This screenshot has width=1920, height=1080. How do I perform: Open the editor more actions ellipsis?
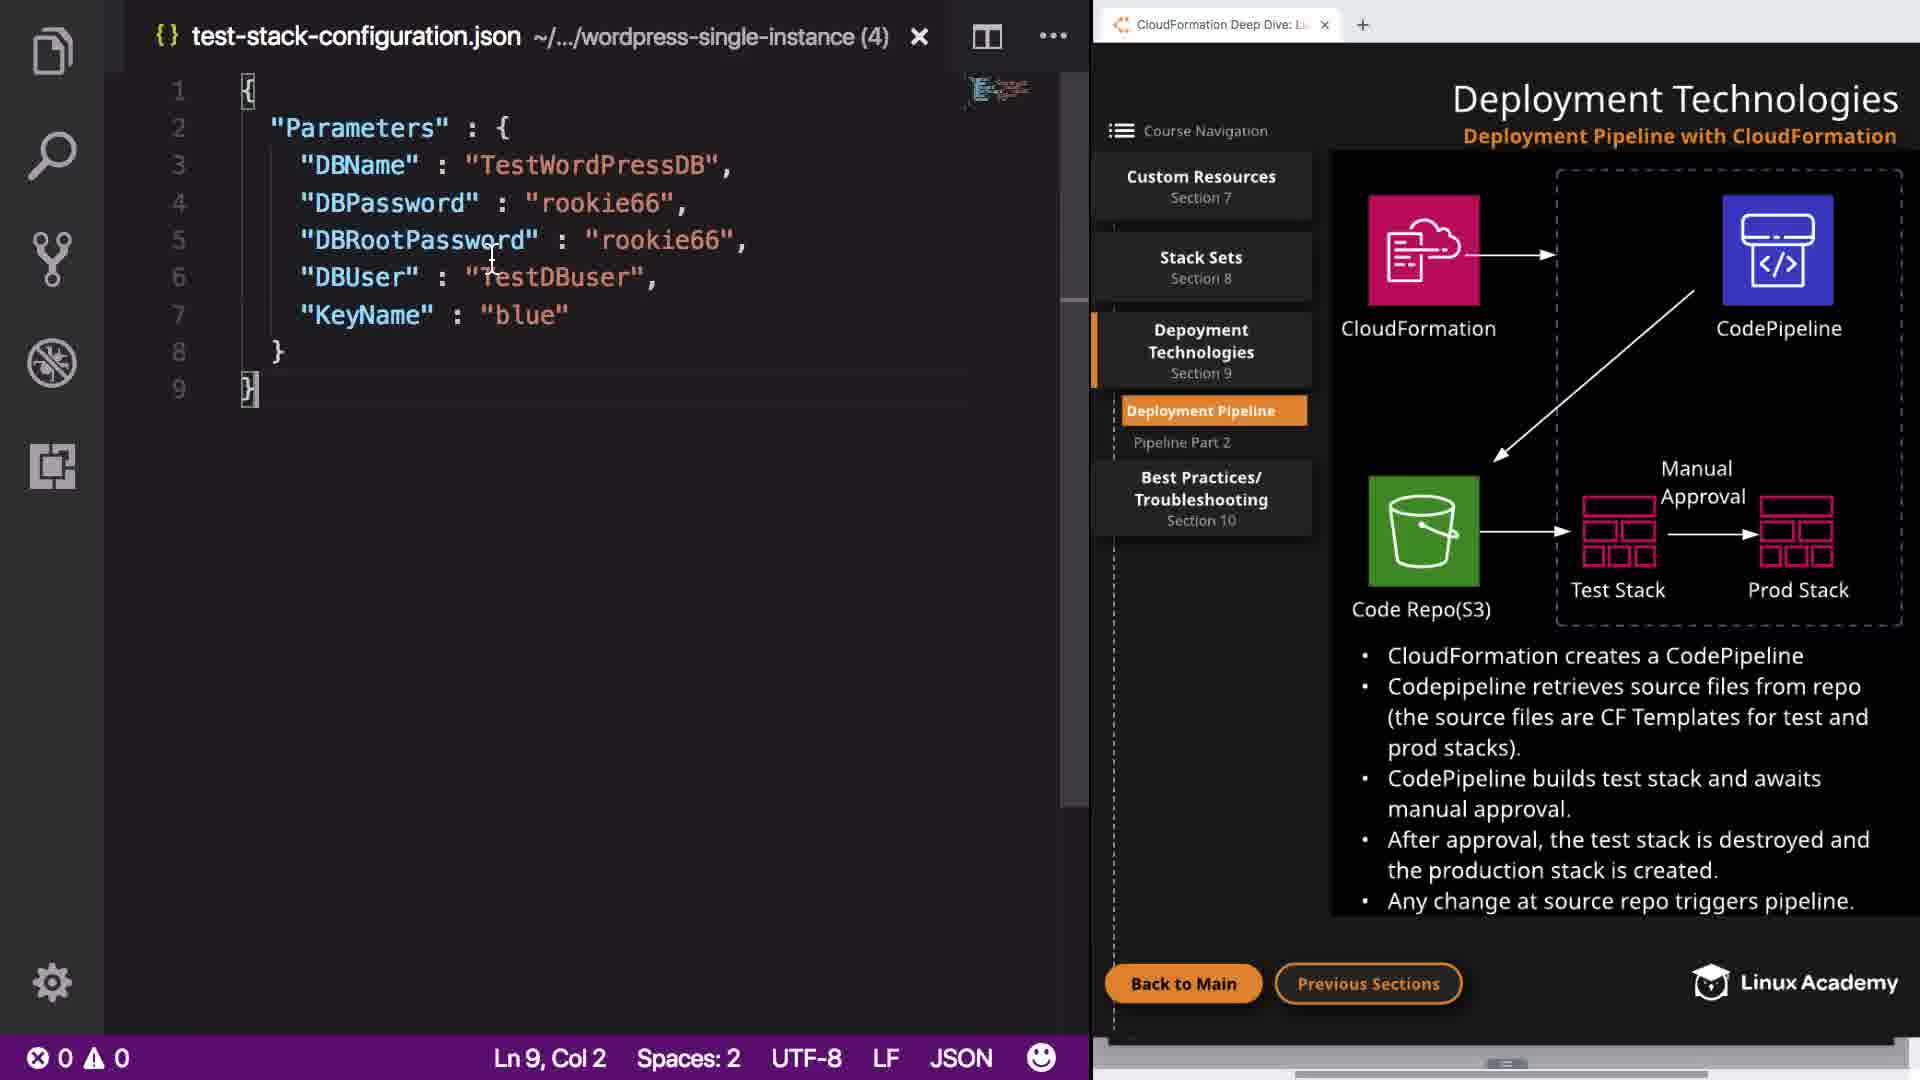point(1053,36)
